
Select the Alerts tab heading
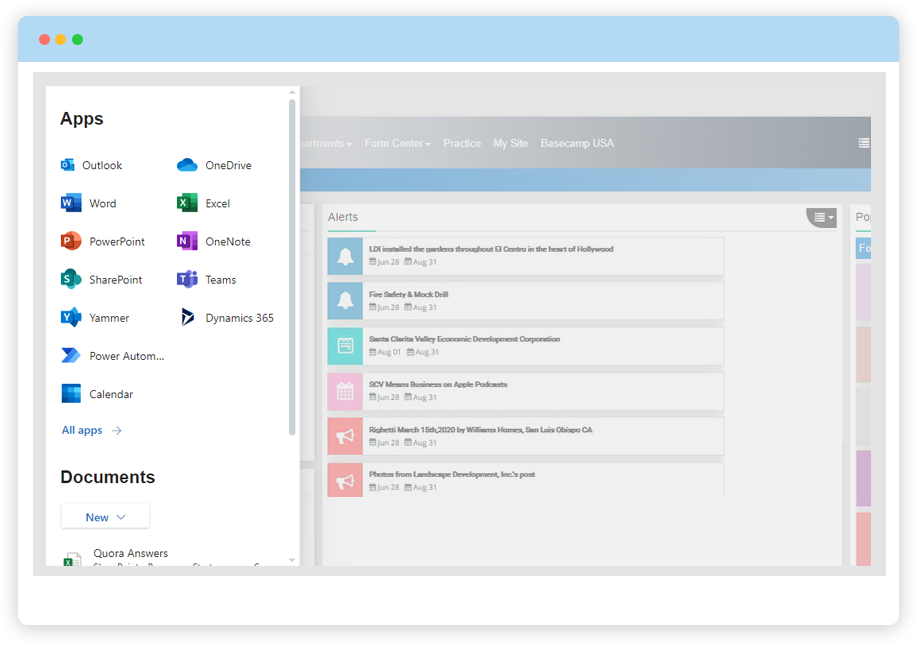(x=343, y=217)
